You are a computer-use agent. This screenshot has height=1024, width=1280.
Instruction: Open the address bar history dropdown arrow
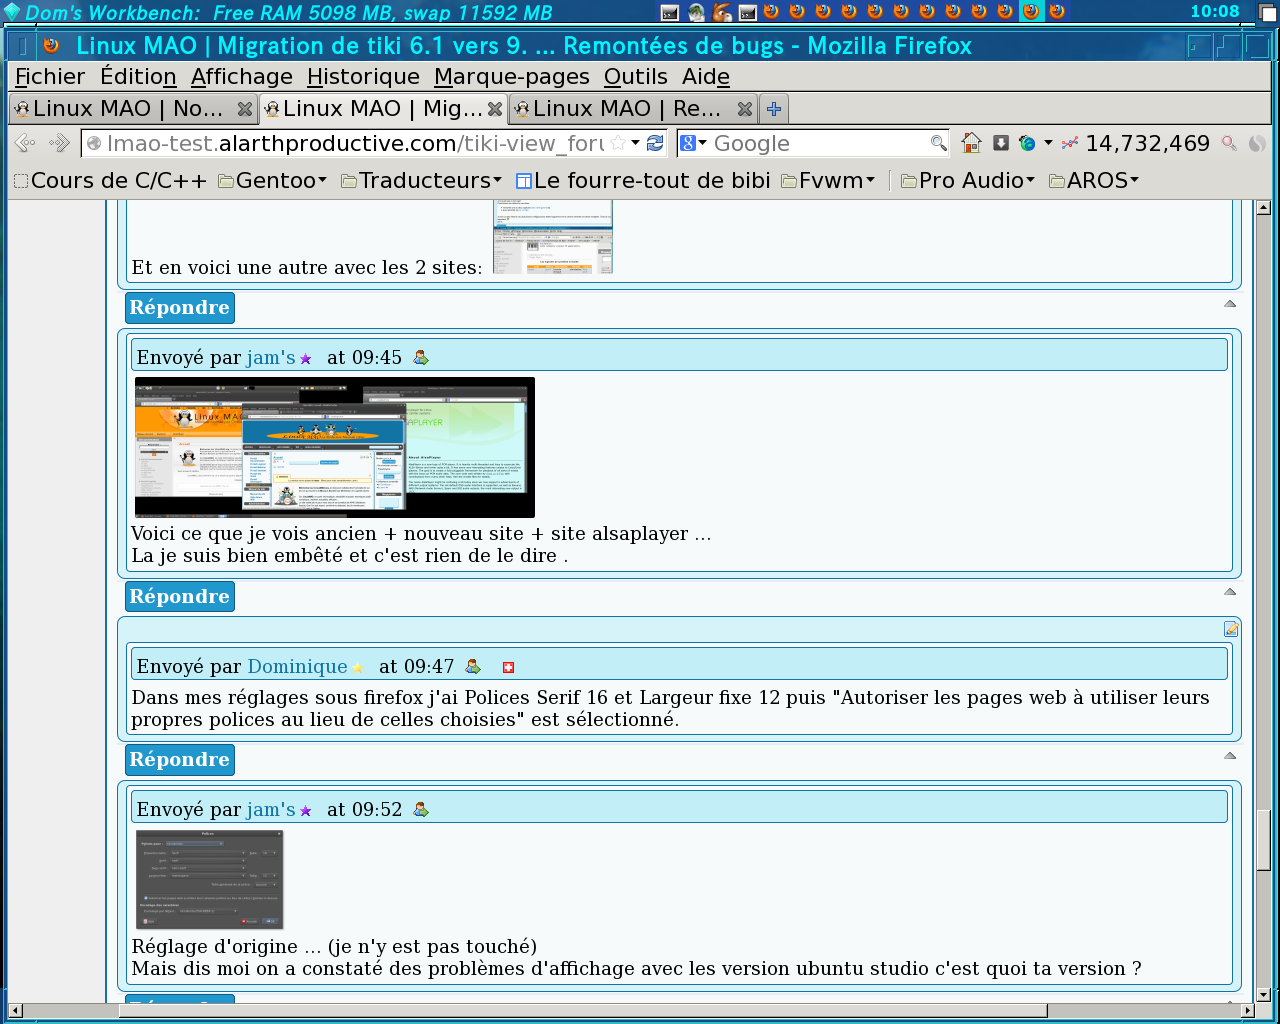tap(635, 143)
